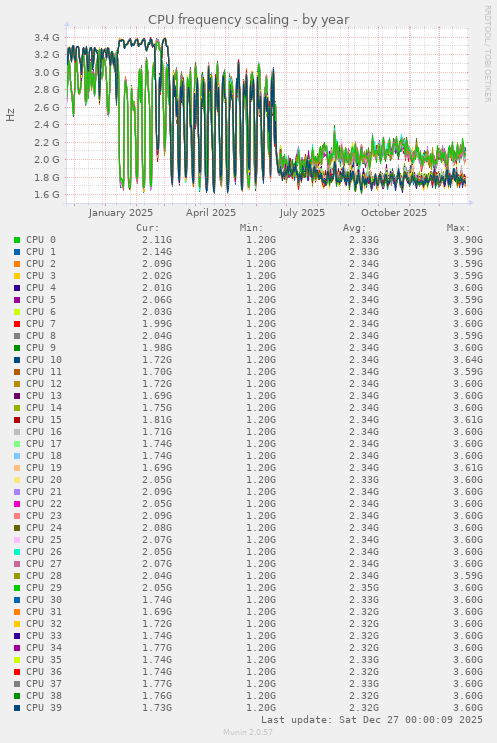Click the dark blue legend swatch for CPU 39

tap(17, 708)
